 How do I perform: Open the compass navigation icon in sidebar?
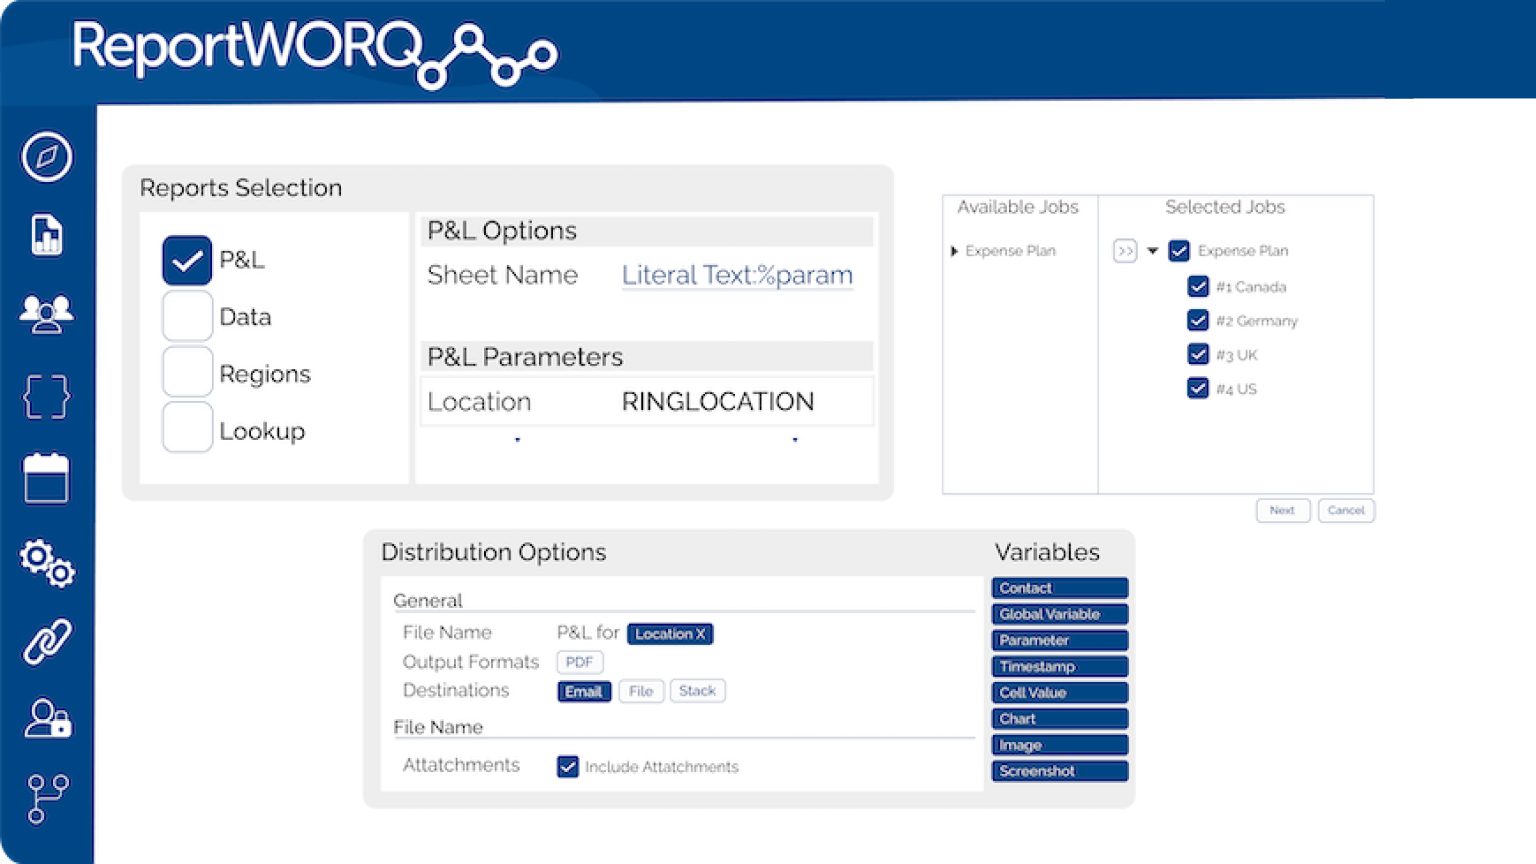pyautogui.click(x=45, y=155)
